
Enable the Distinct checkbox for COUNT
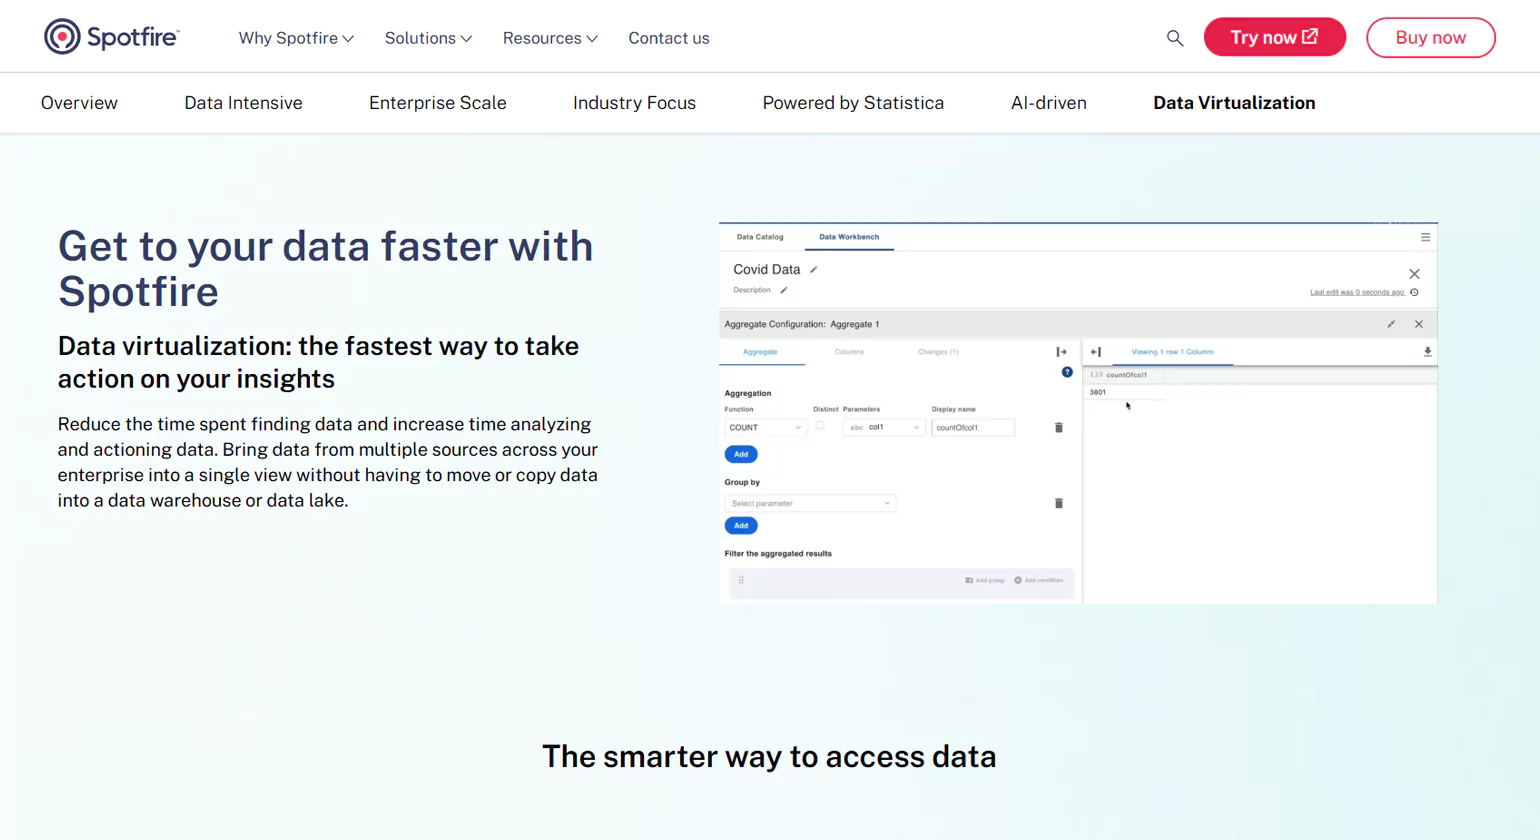coord(820,425)
